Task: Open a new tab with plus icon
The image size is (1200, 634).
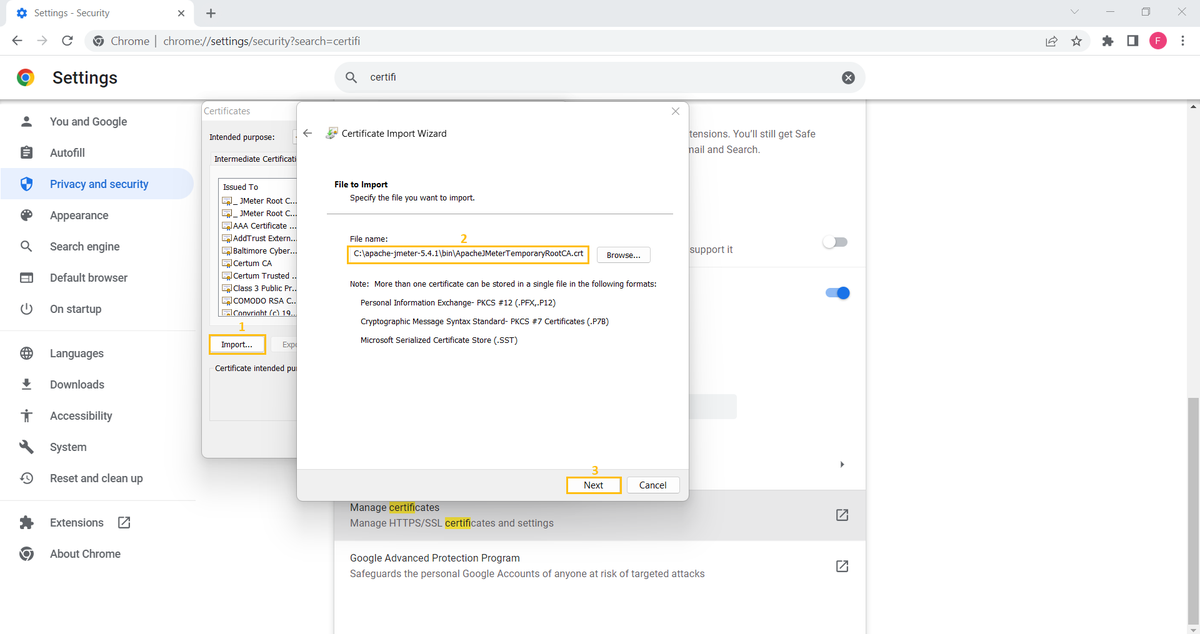Action: [x=211, y=13]
